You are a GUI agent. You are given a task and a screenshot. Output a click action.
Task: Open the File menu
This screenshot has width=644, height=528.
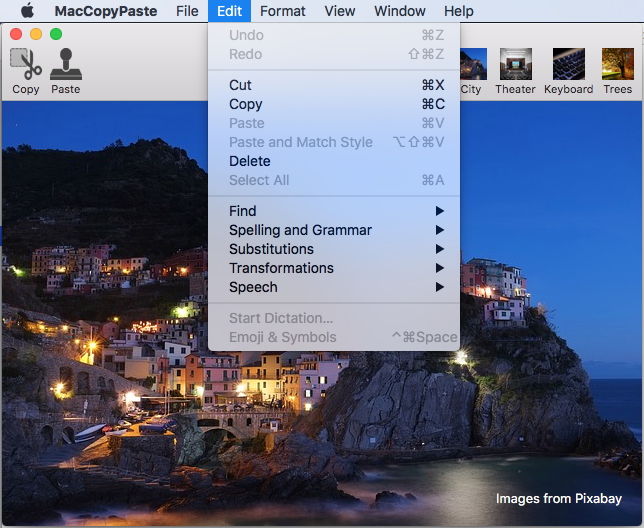187,11
